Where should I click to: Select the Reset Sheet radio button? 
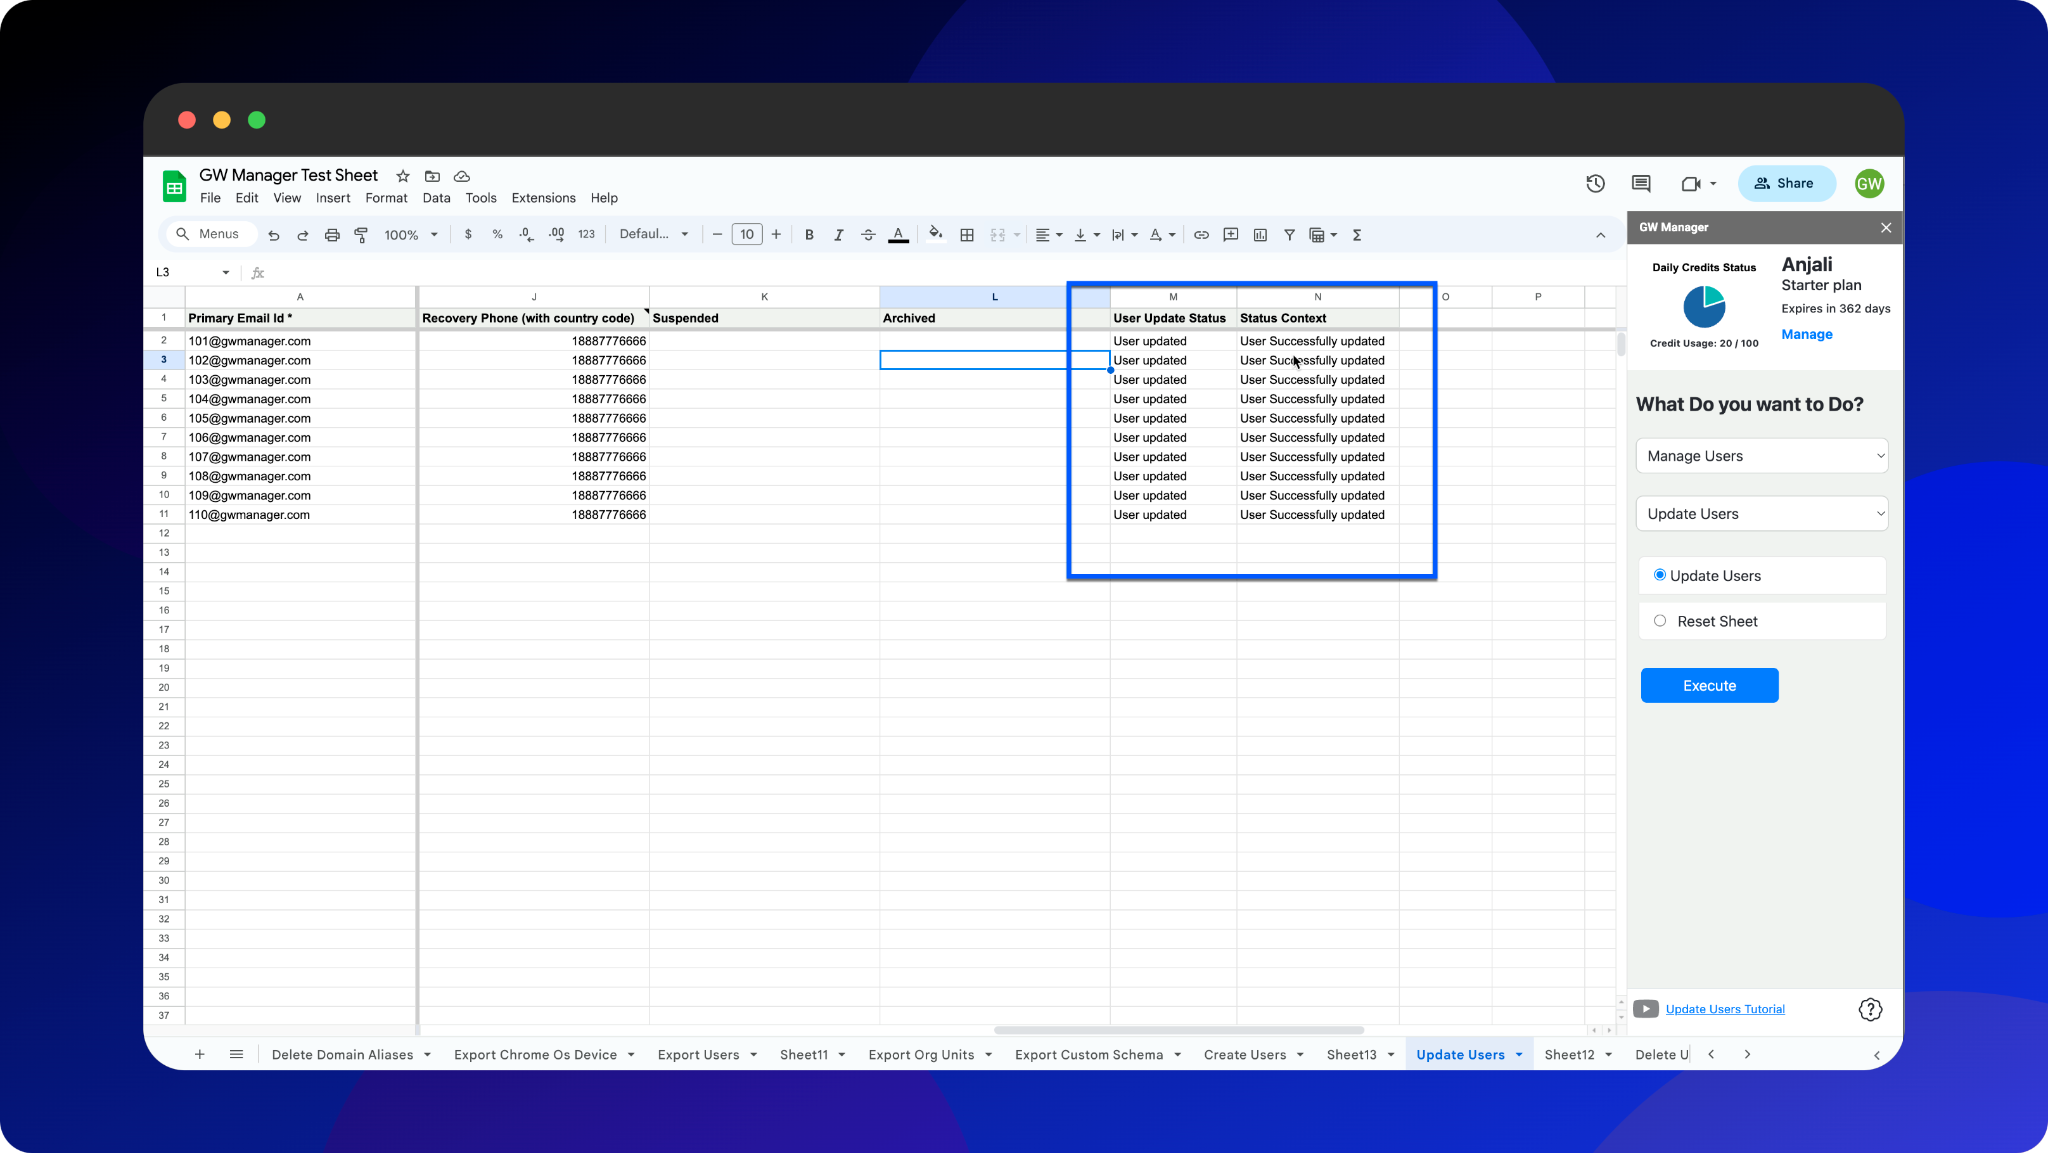pyautogui.click(x=1661, y=620)
